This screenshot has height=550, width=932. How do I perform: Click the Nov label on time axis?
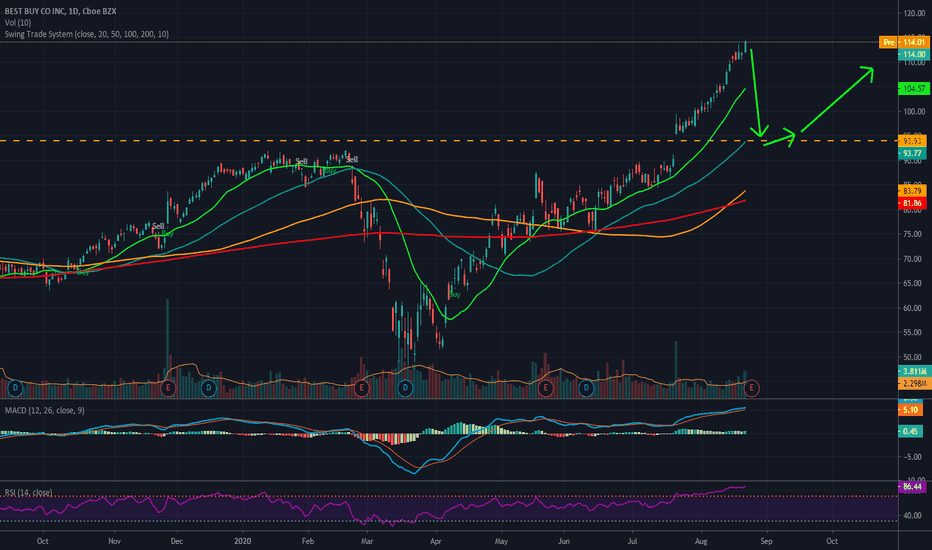114,541
